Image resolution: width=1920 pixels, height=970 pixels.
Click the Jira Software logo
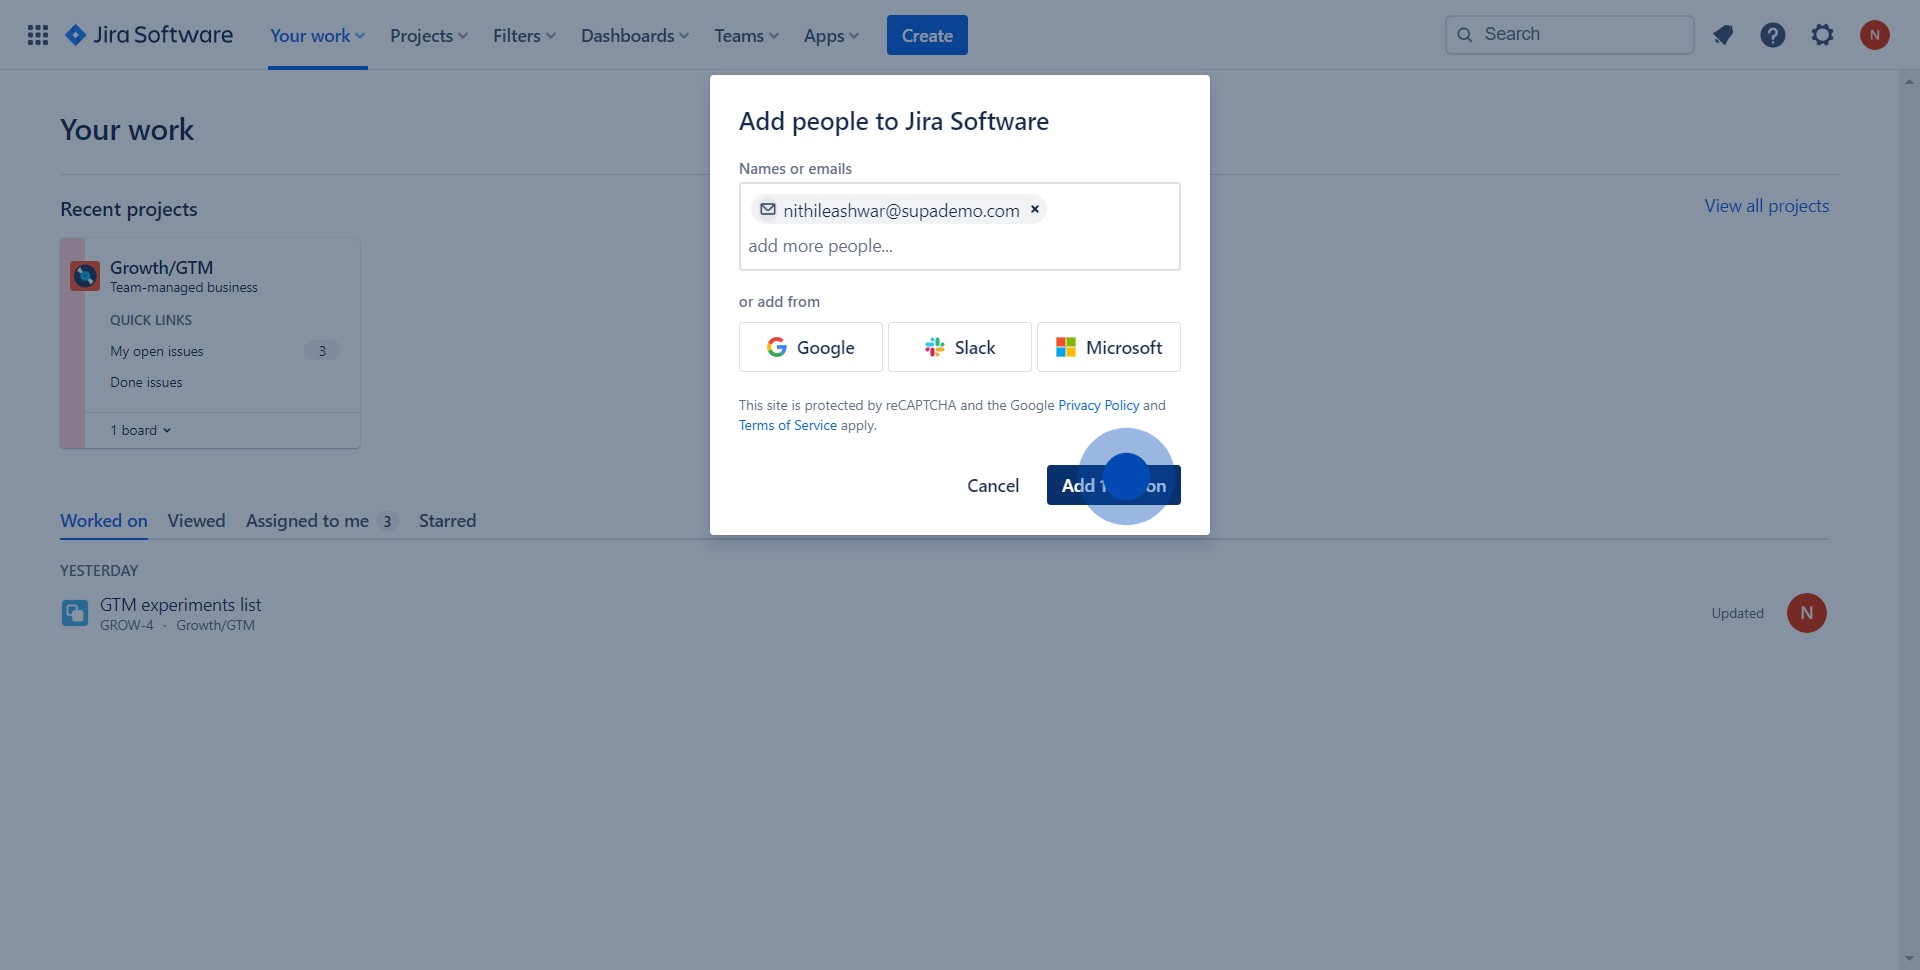(149, 35)
